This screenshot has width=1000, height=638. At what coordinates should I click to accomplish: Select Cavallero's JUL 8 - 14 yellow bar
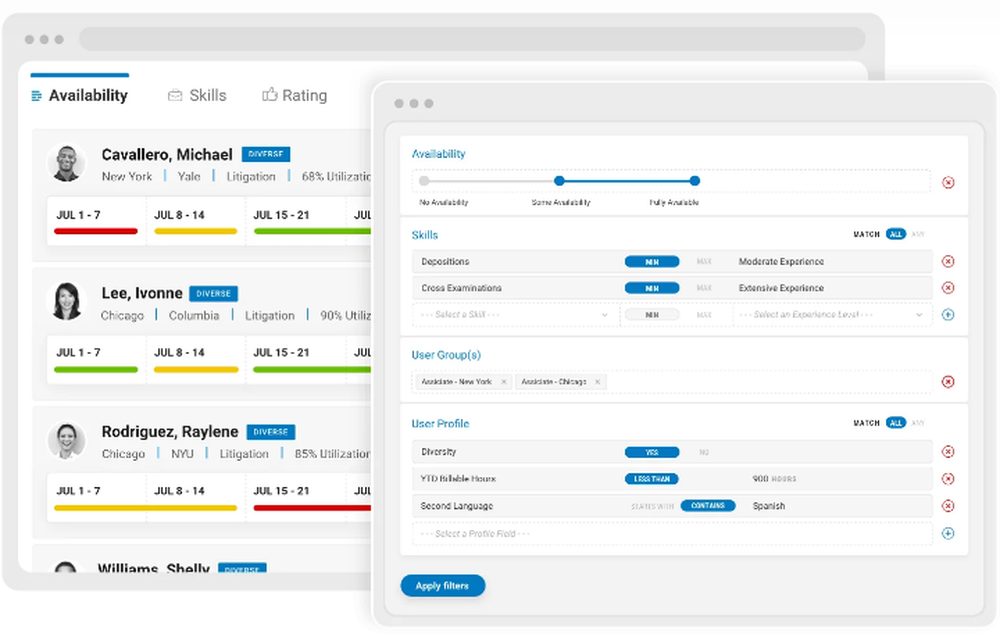tap(196, 231)
